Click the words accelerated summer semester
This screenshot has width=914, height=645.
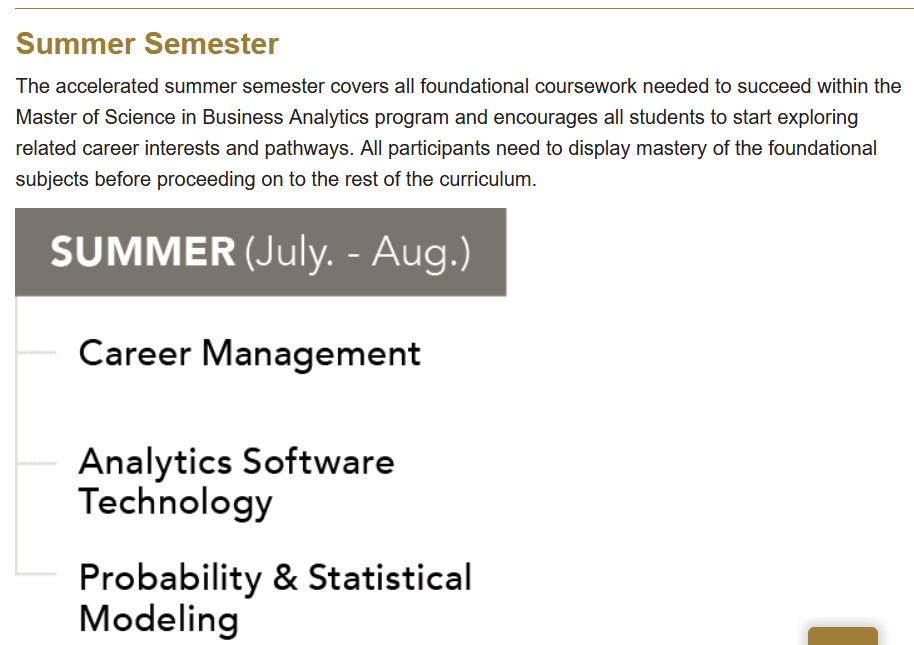pyautogui.click(x=190, y=86)
